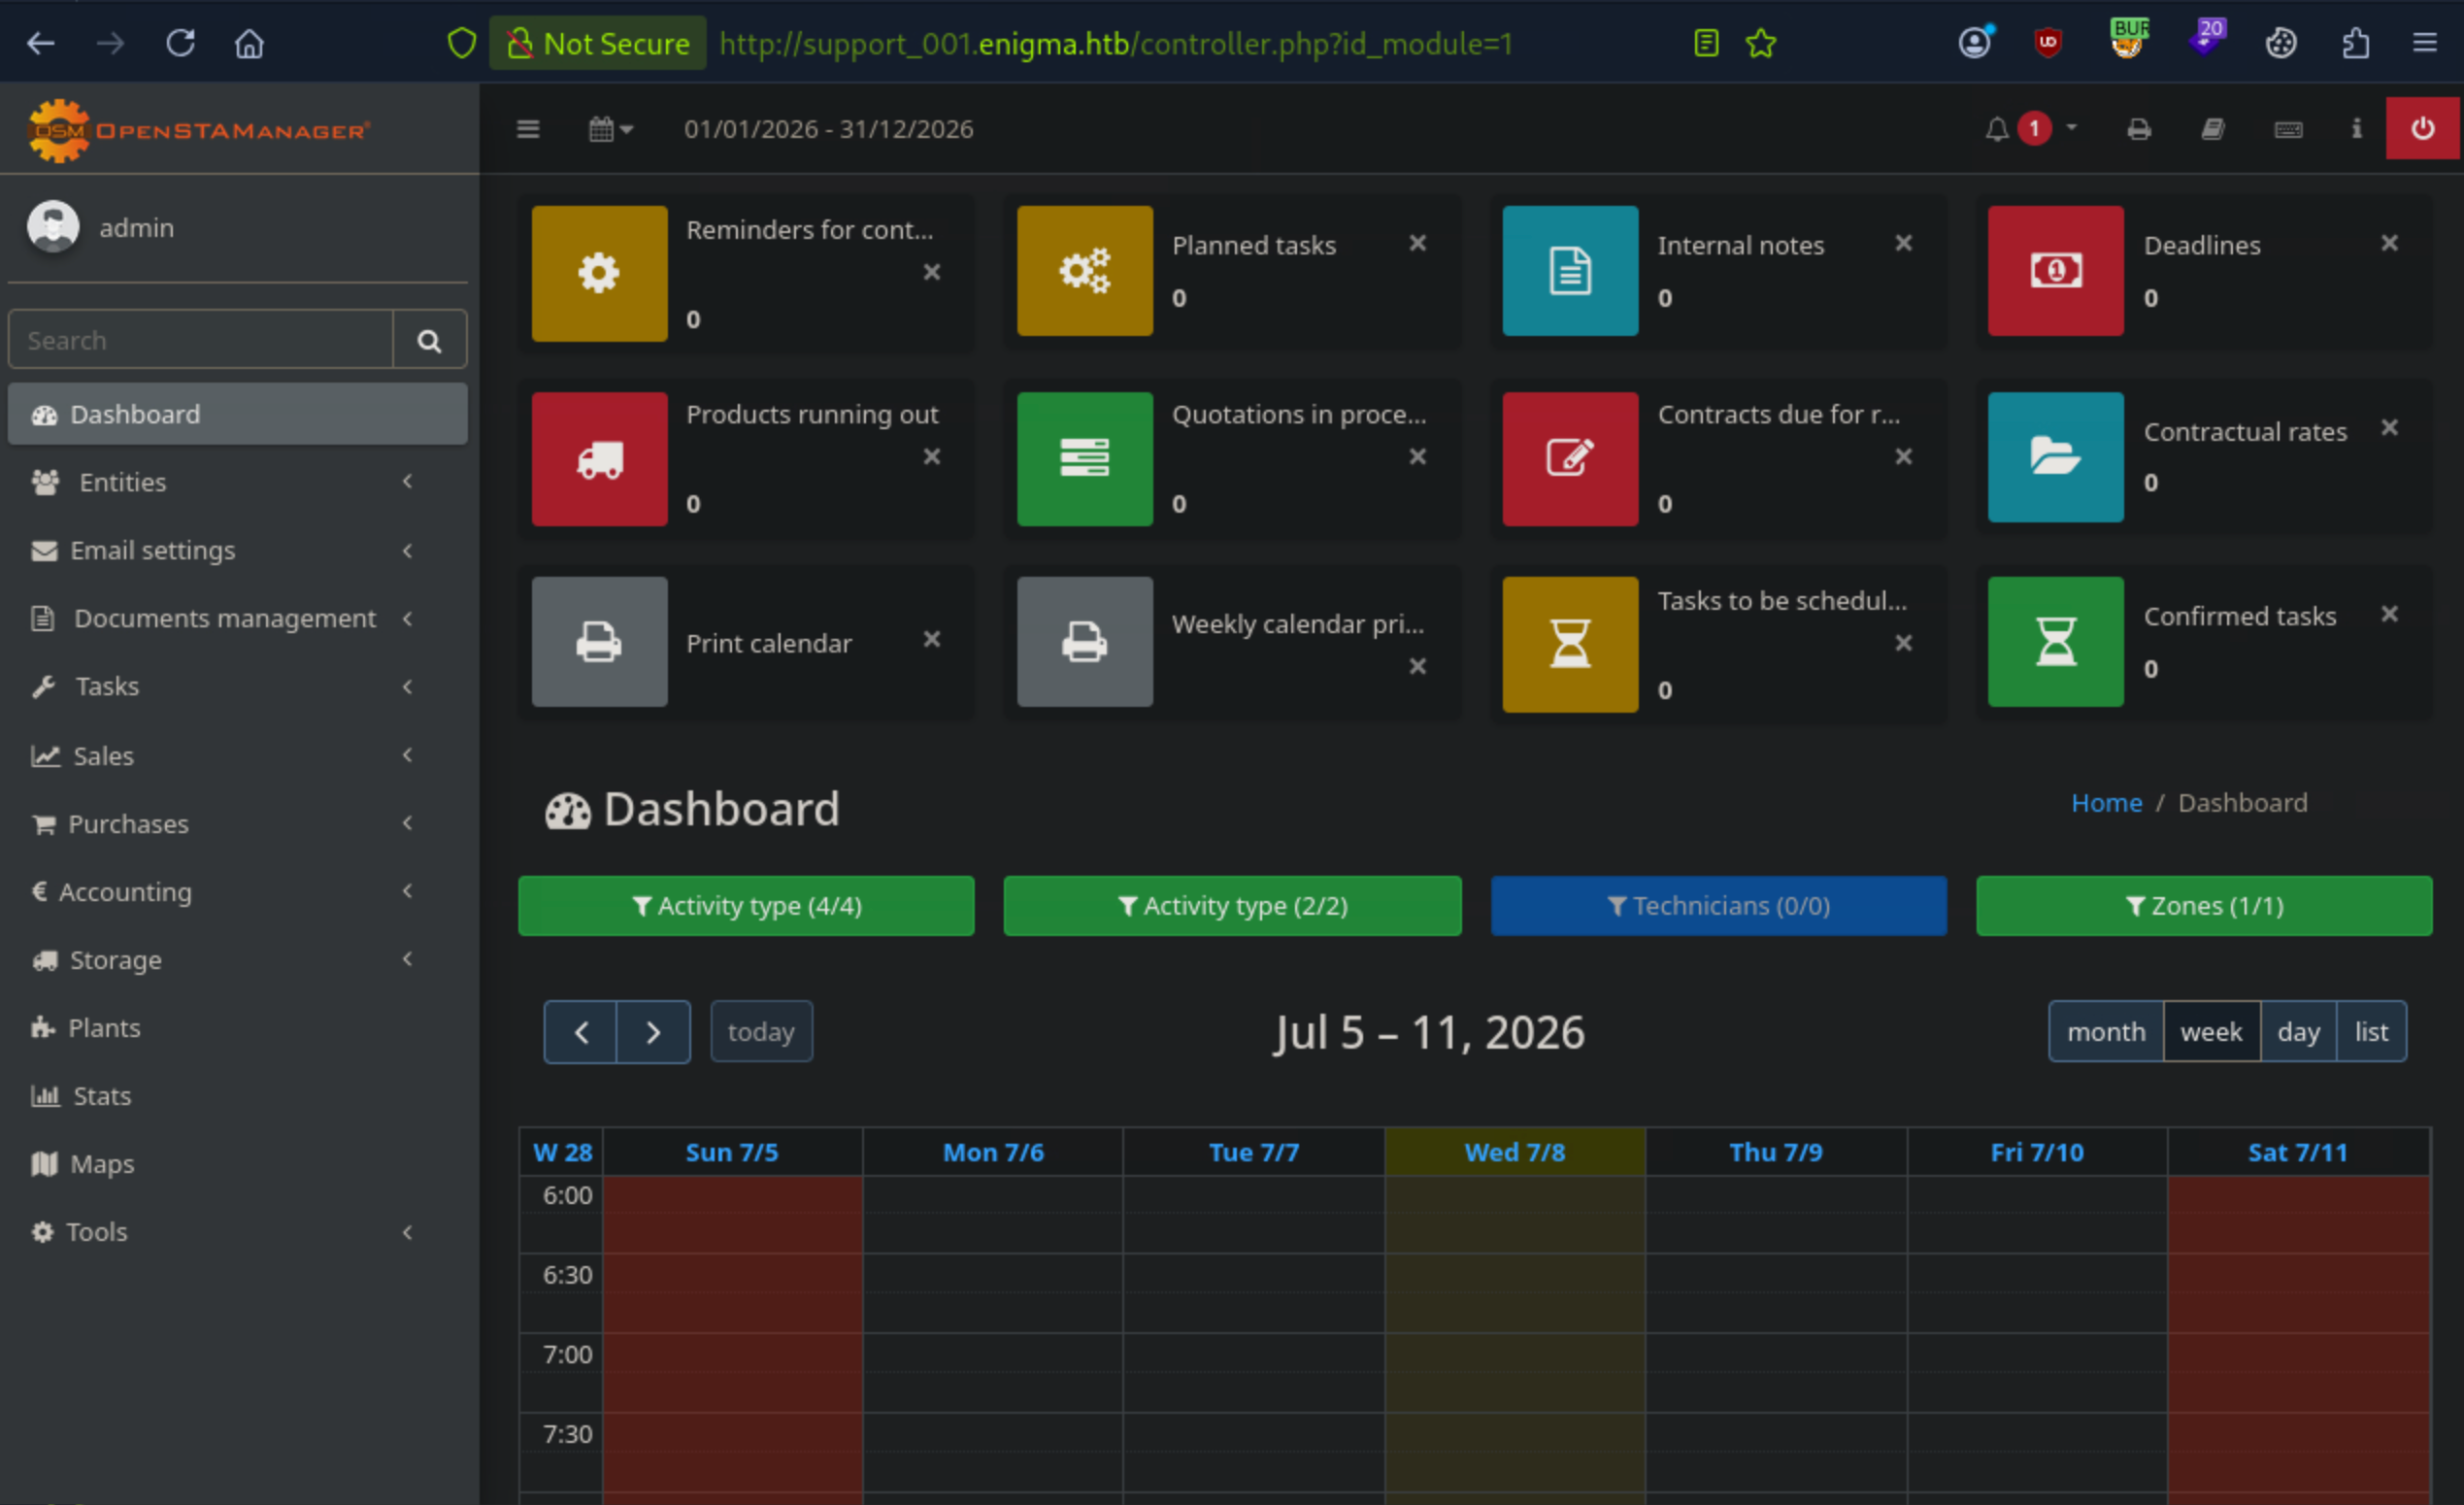Open Quotations in process list icon
Viewport: 2464px width, 1505px height.
tap(1084, 459)
